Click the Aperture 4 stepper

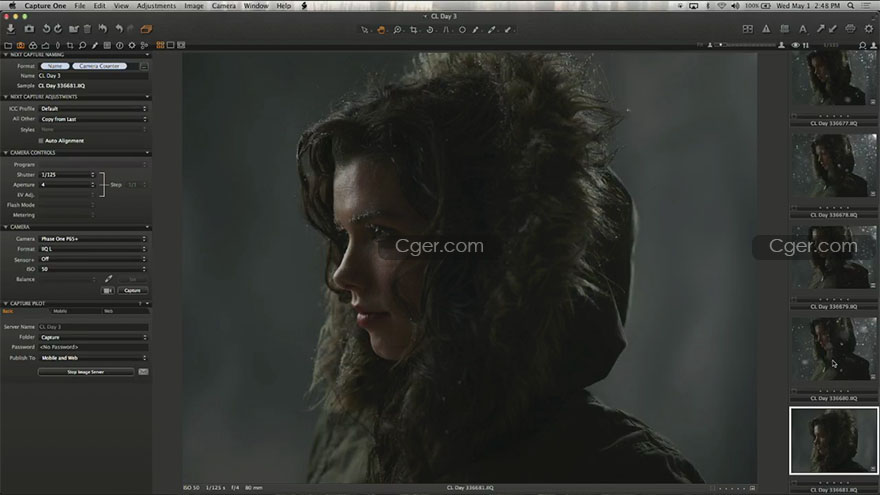click(x=93, y=185)
